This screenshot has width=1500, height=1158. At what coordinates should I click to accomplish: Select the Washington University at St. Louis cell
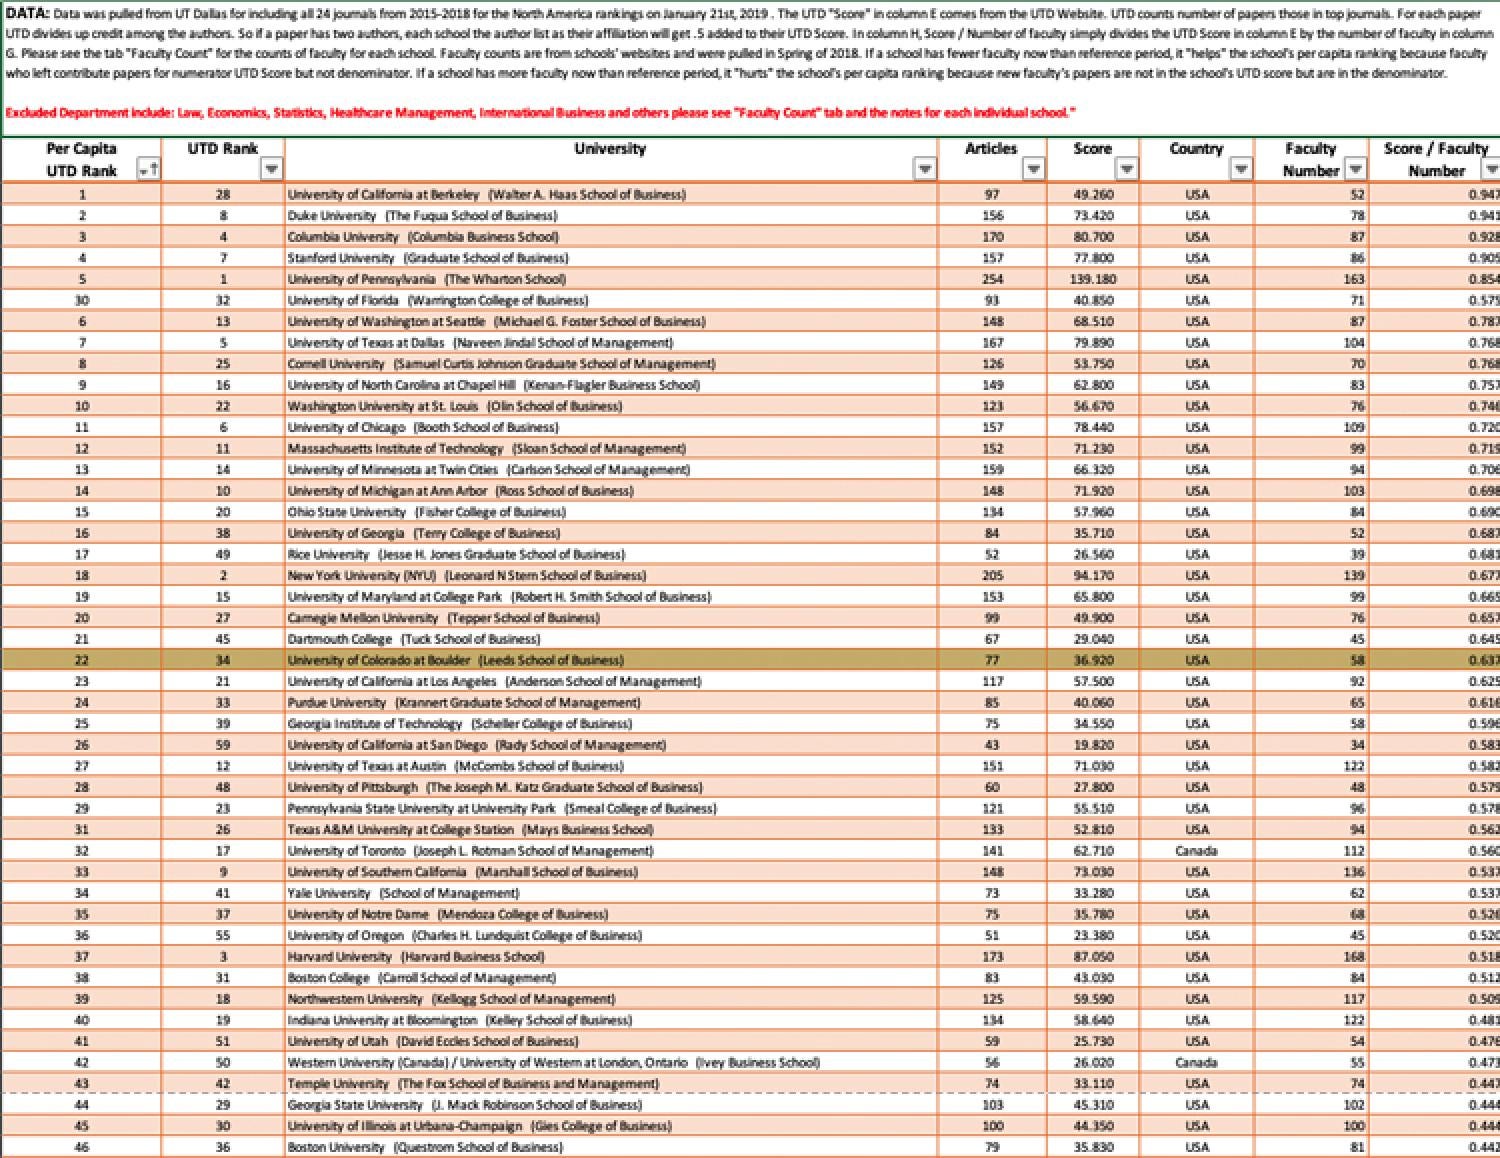coord(611,406)
